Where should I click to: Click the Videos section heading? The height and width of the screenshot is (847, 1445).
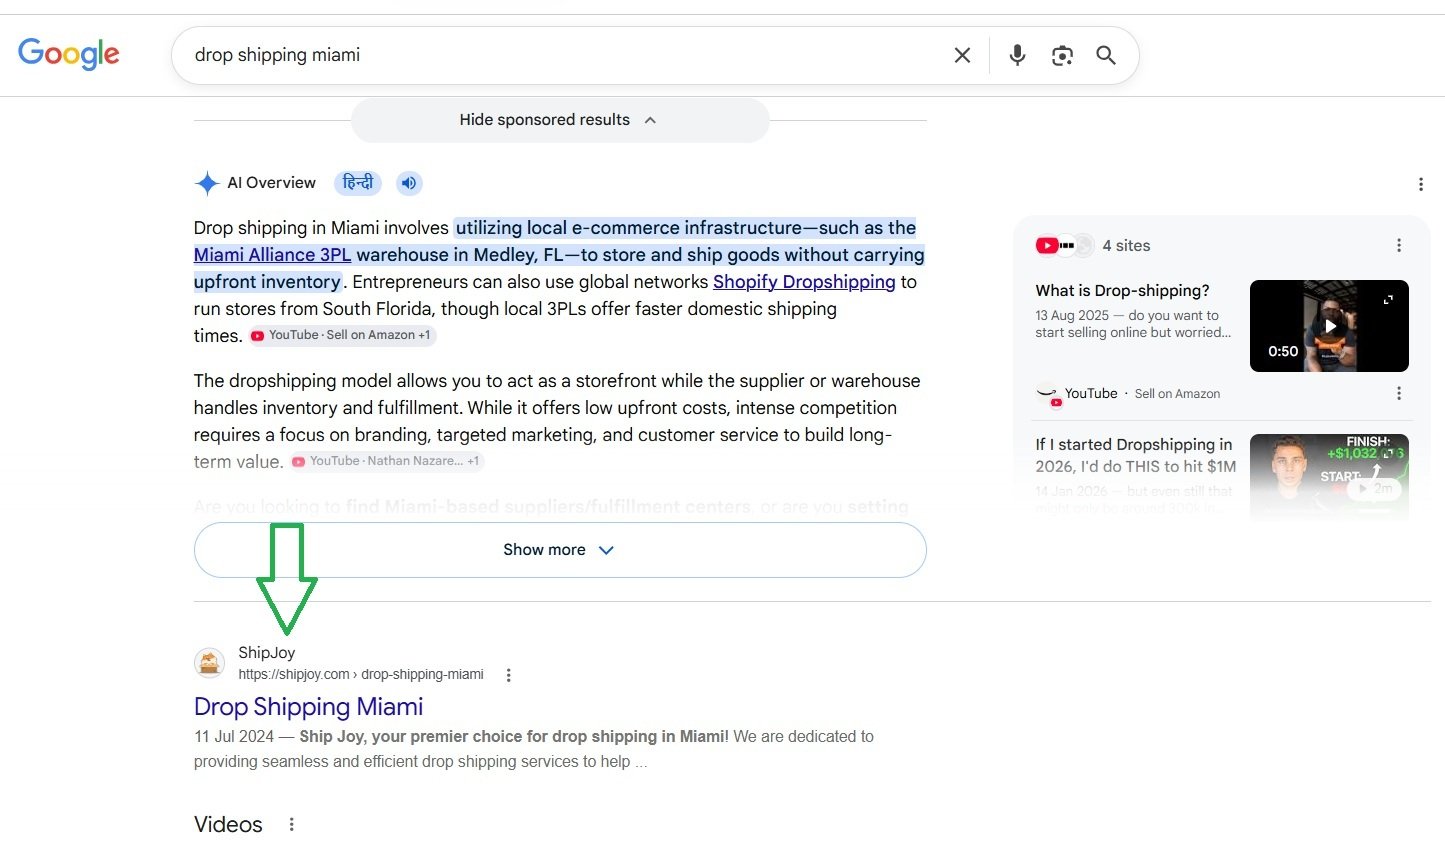pos(228,825)
